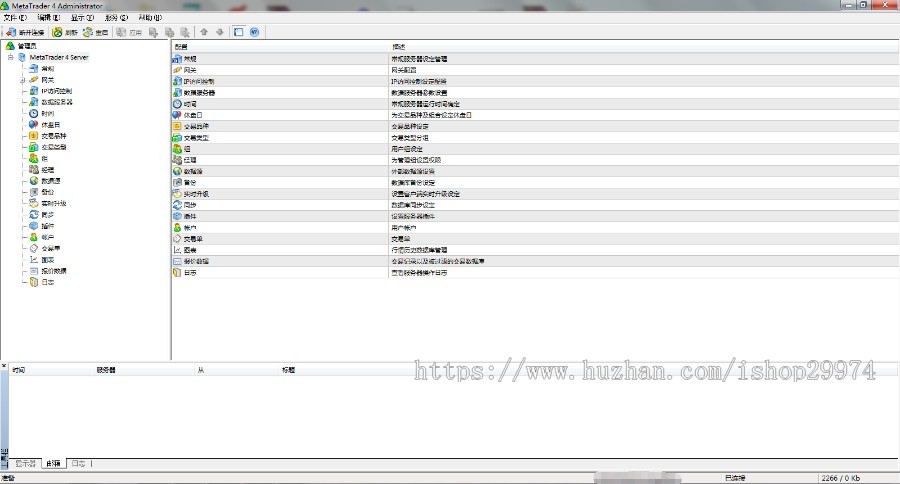Close the bottom panel with small X
This screenshot has width=900, height=484.
tap(4, 366)
